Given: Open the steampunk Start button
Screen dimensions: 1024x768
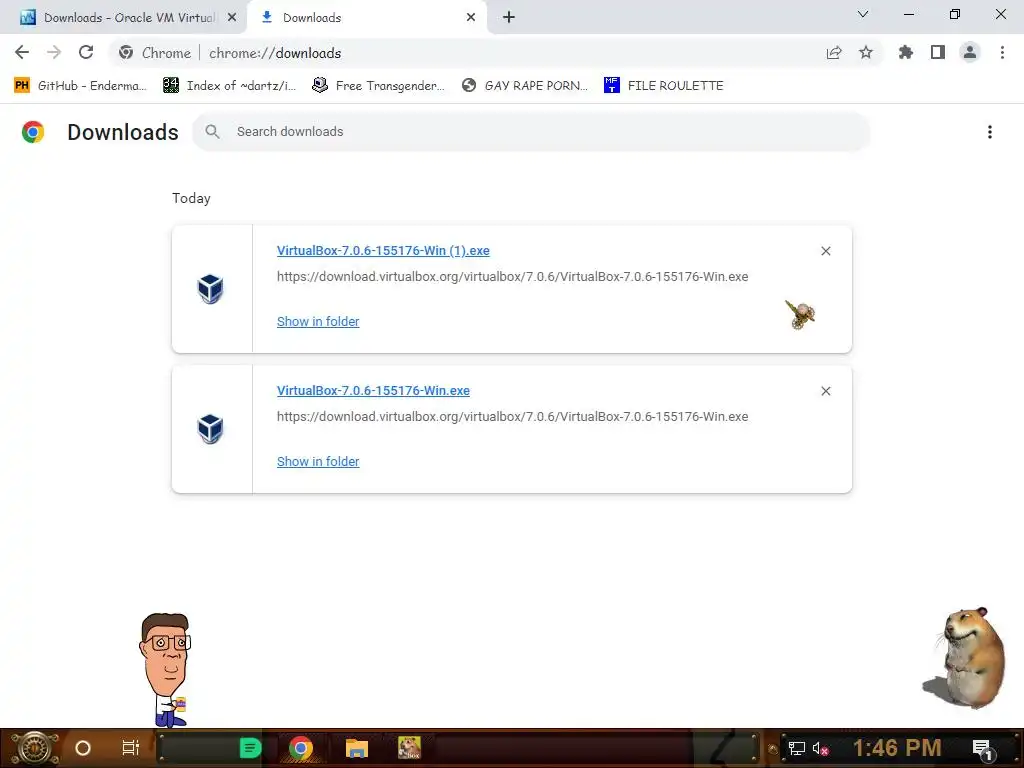Looking at the screenshot, I should point(34,748).
